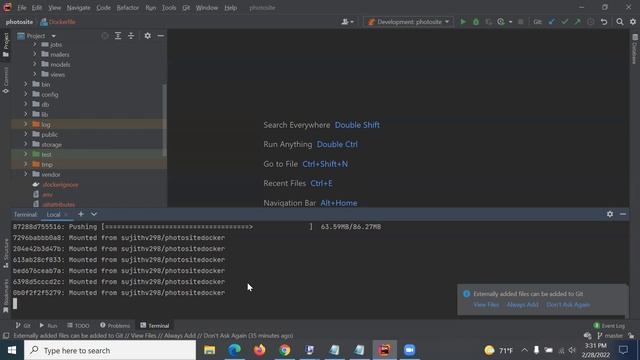Viewport: 640px width, 360px height.
Task: Open File Explorer from the taskbar
Action: (x=210, y=350)
